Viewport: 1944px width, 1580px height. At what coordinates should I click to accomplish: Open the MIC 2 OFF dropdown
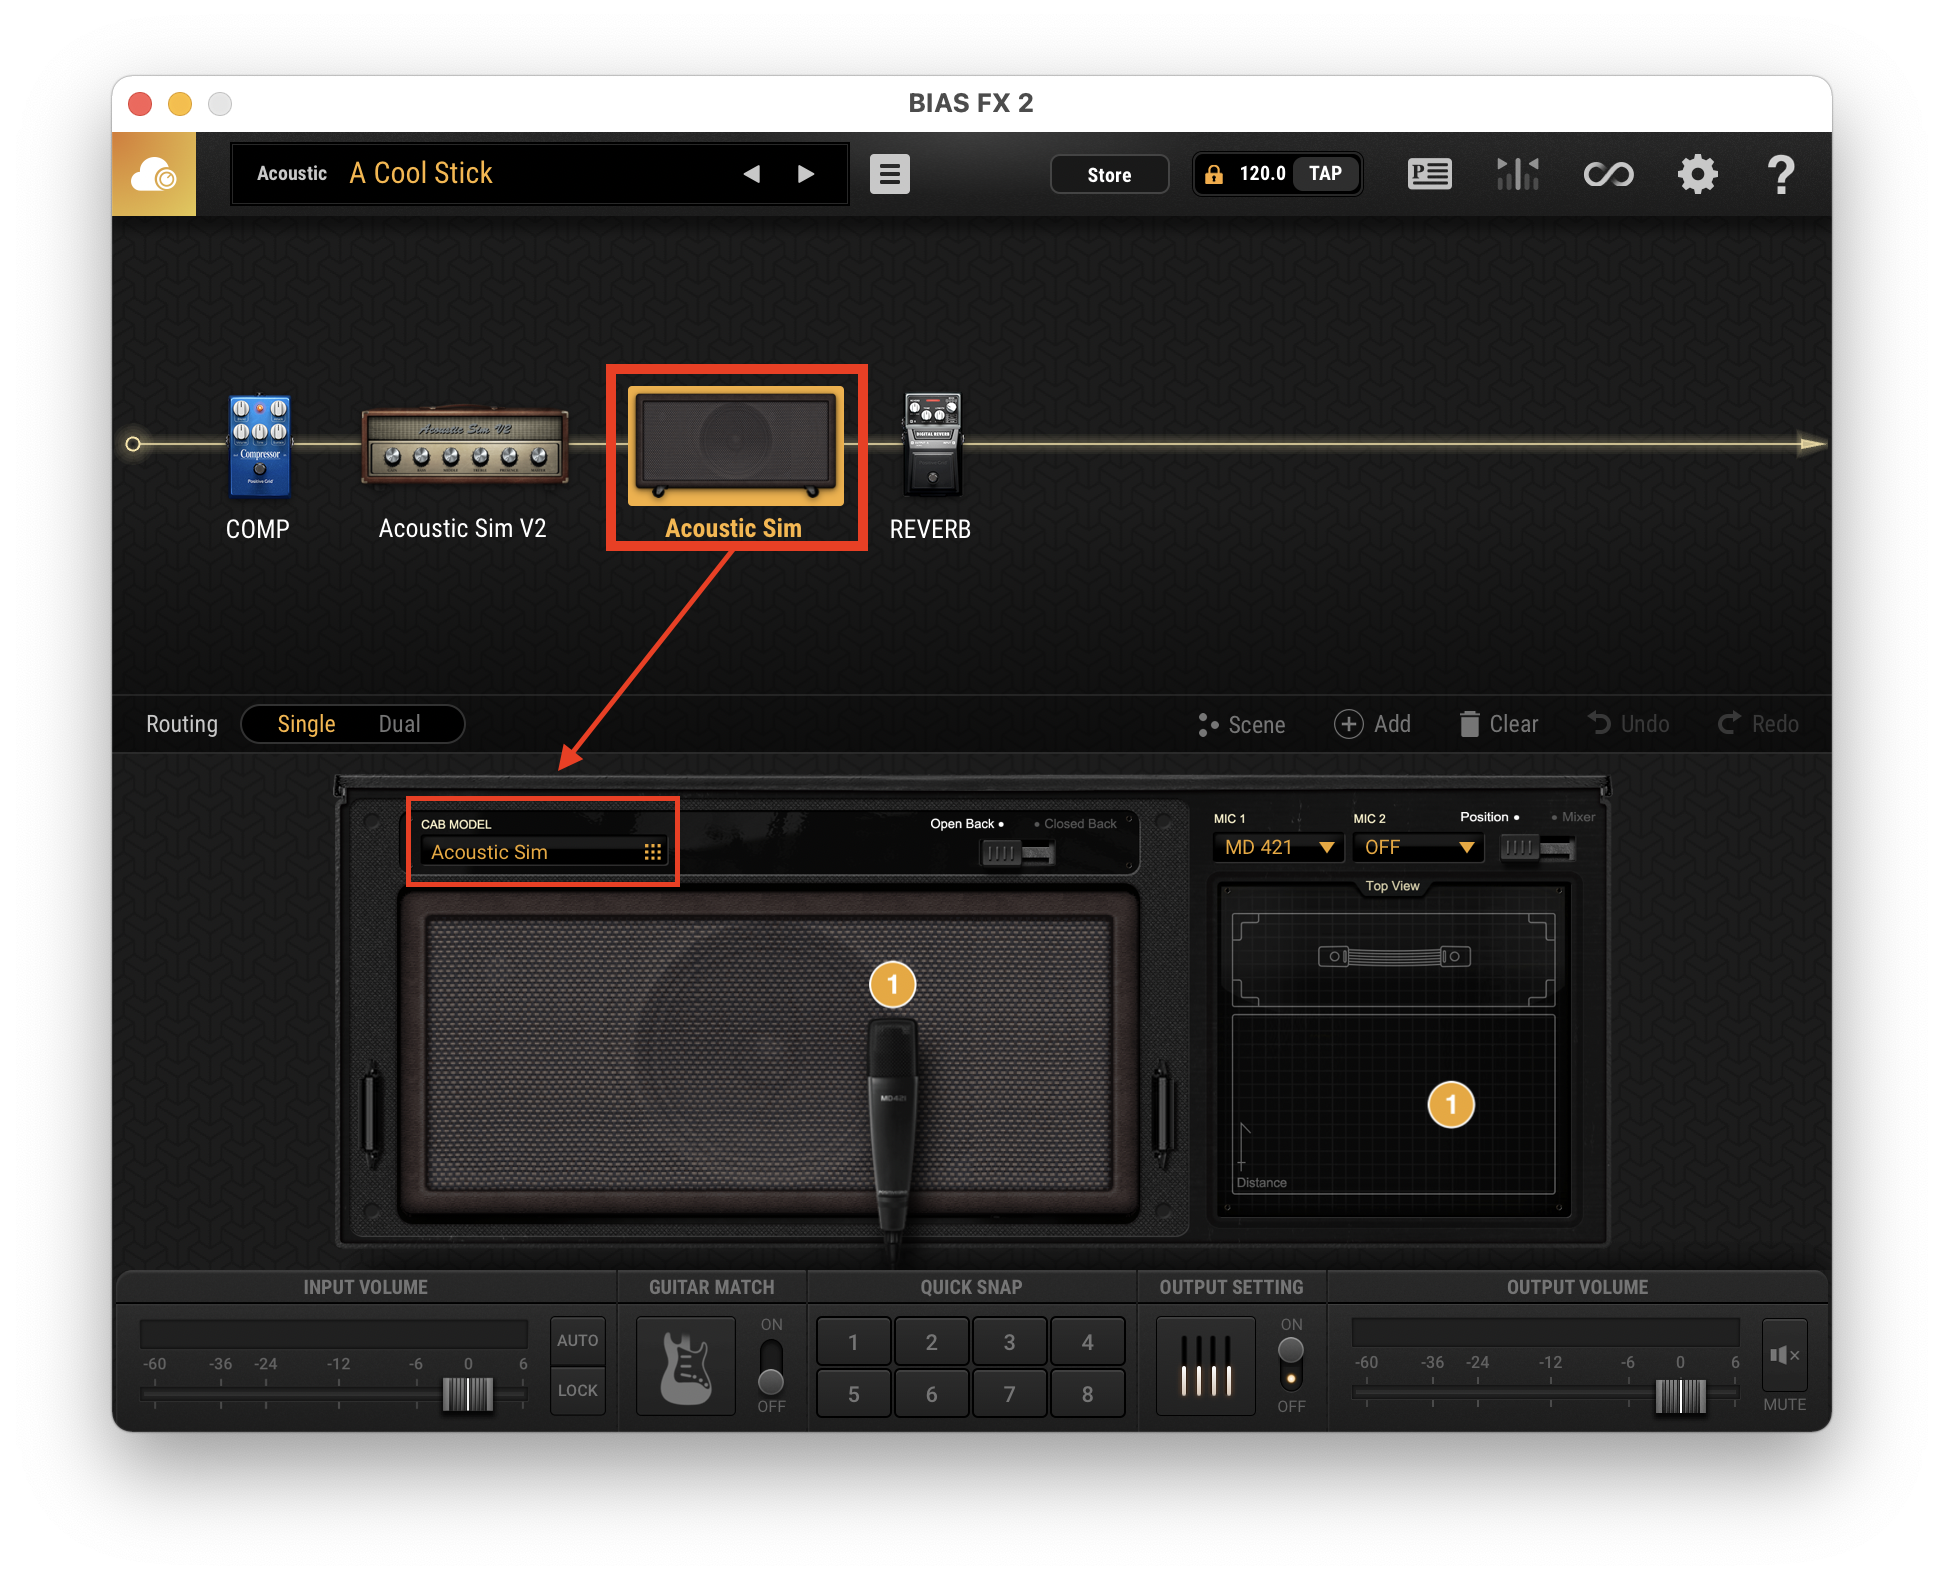click(1418, 848)
